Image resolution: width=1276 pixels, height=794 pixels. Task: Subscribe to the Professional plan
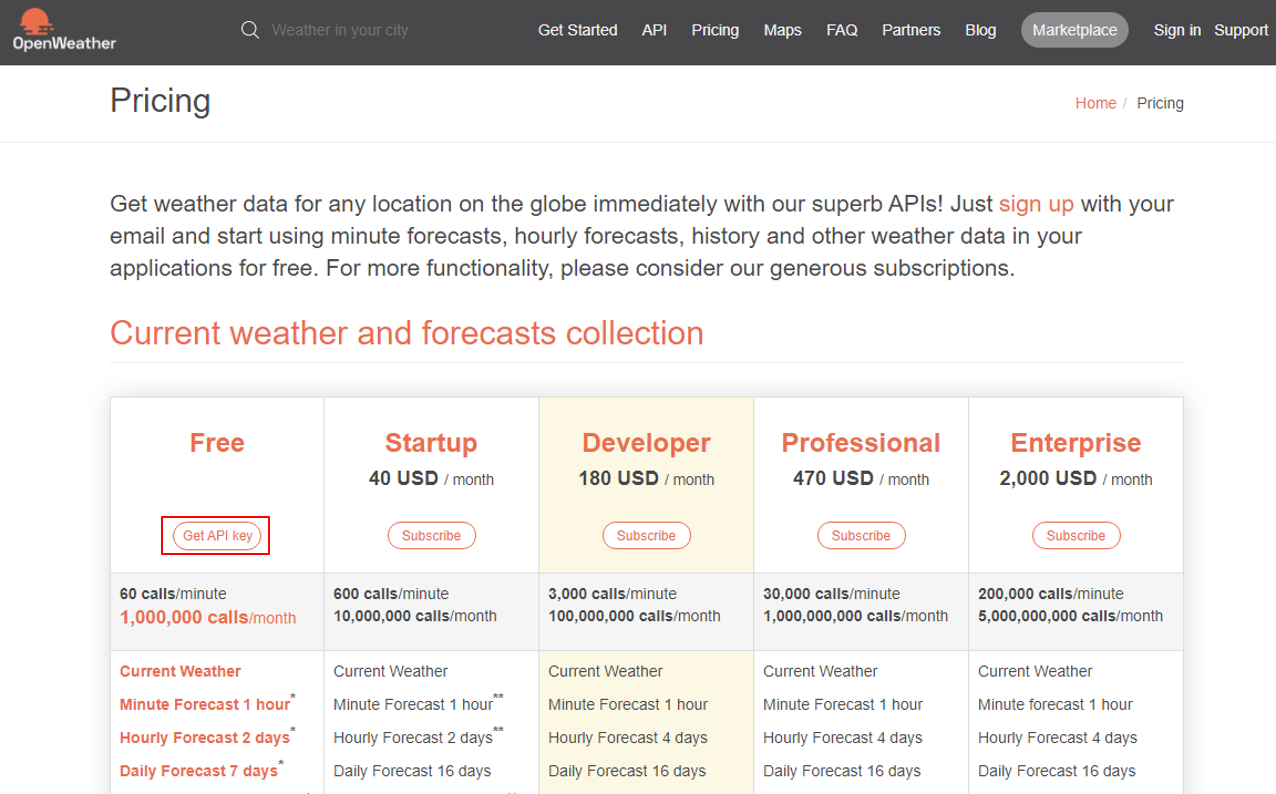pos(861,536)
